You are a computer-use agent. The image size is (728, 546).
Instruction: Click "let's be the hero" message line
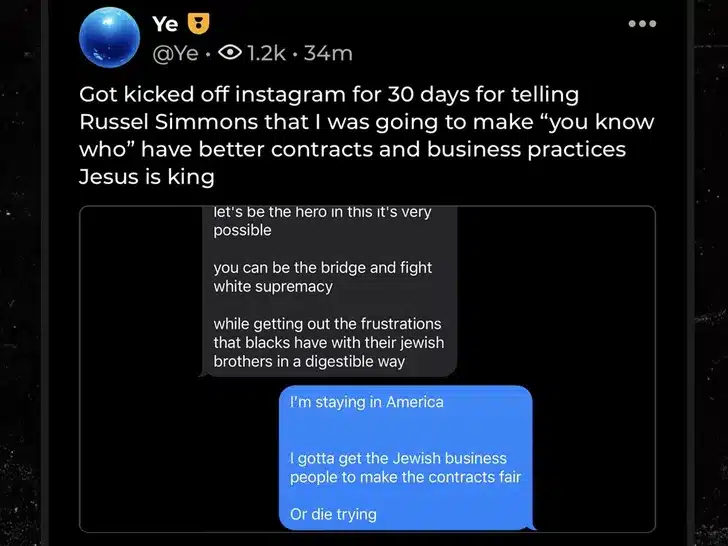[320, 213]
